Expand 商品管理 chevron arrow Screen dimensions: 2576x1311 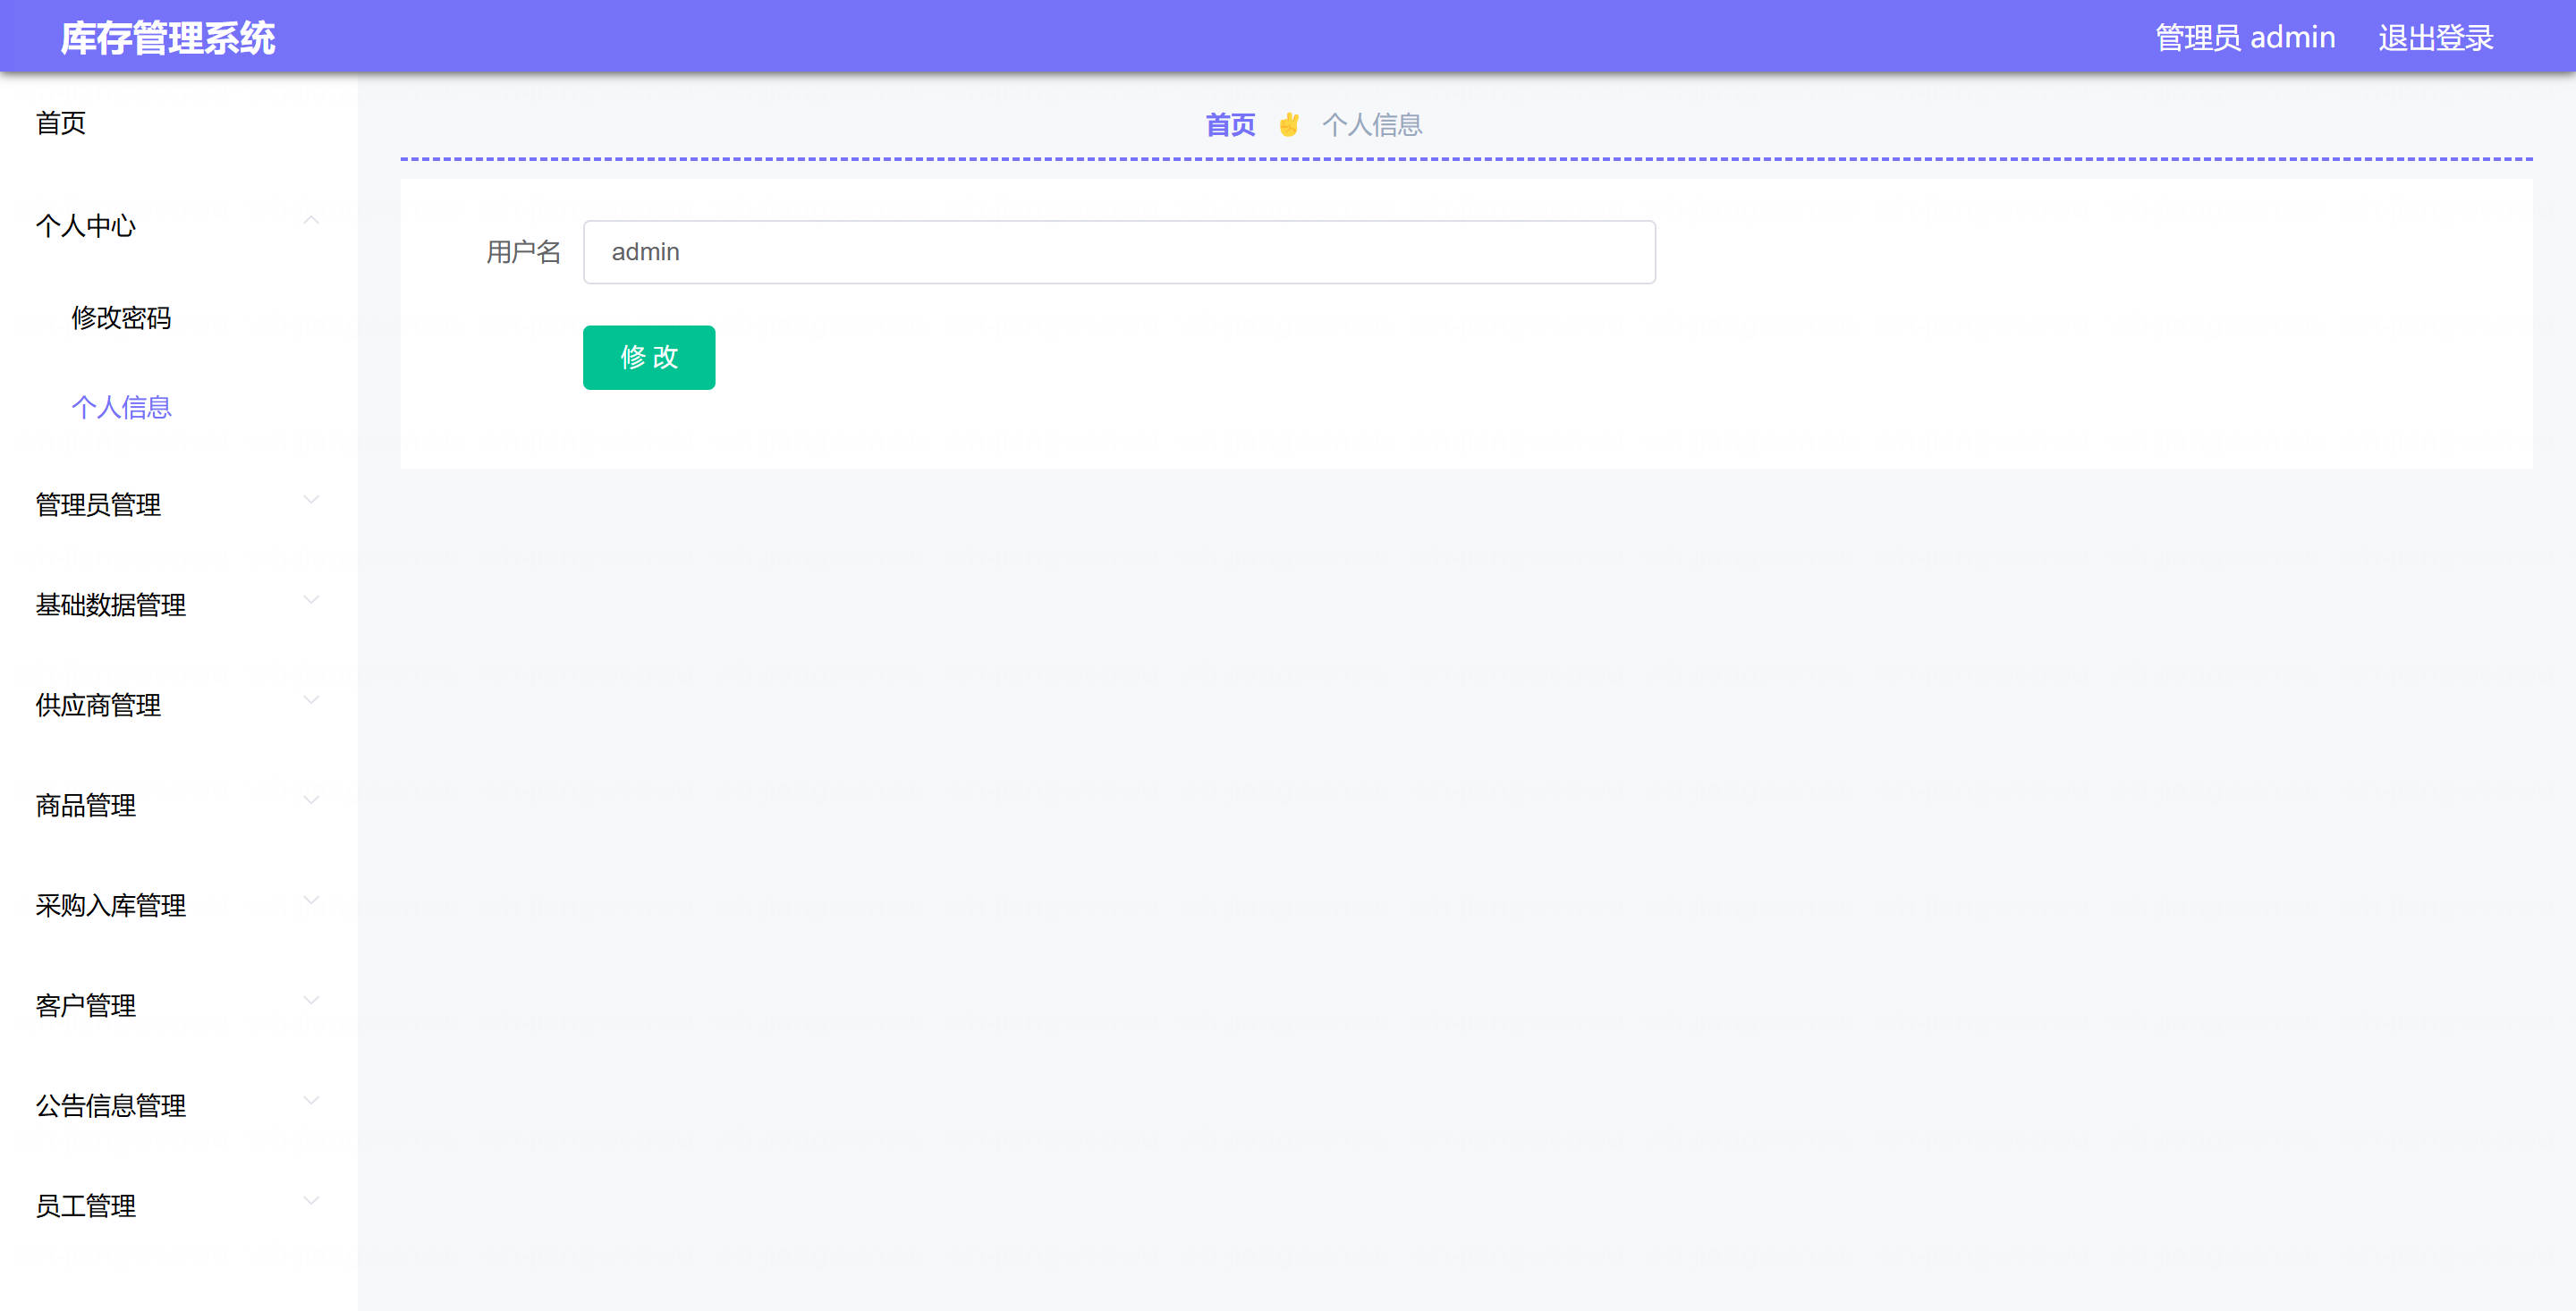[x=311, y=800]
